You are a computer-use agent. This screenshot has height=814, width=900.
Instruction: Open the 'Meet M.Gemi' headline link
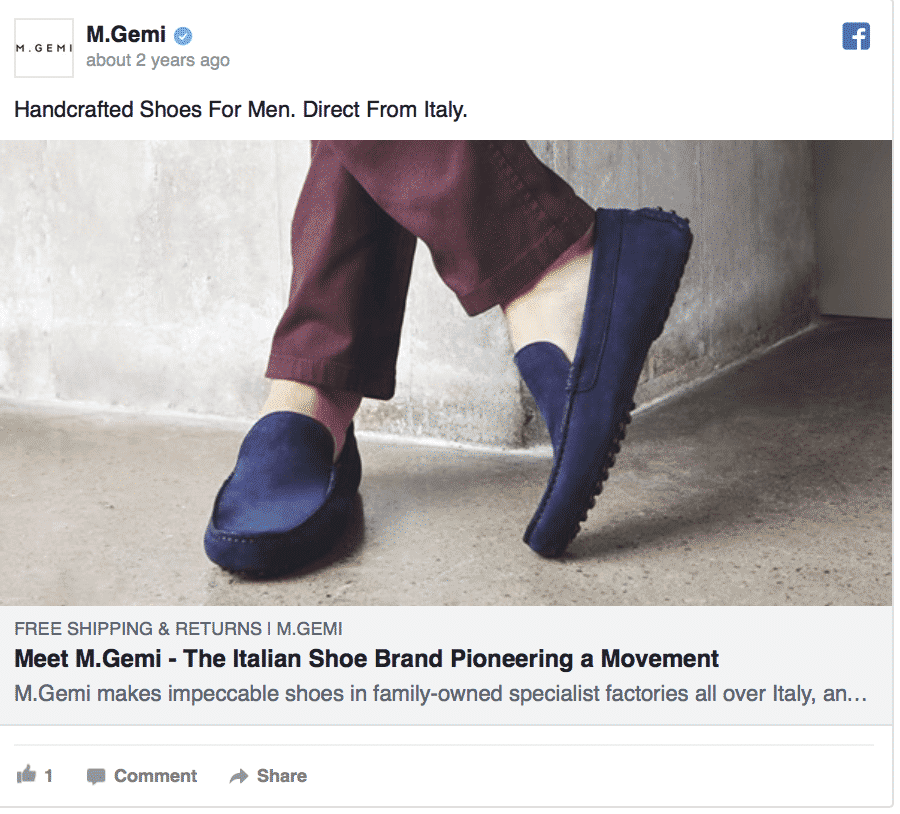click(366, 659)
